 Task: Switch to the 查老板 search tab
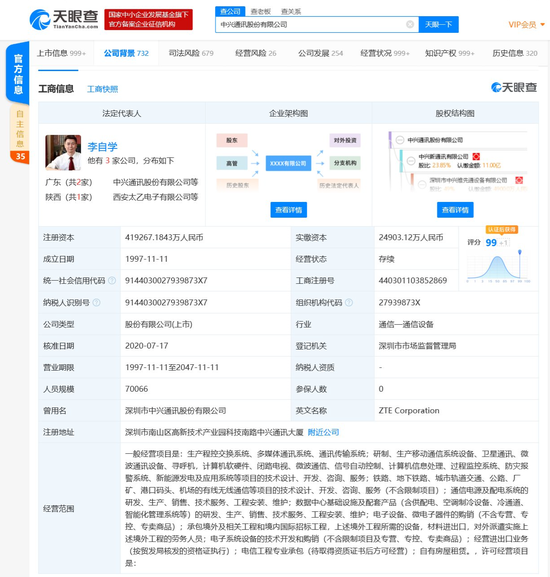(260, 11)
